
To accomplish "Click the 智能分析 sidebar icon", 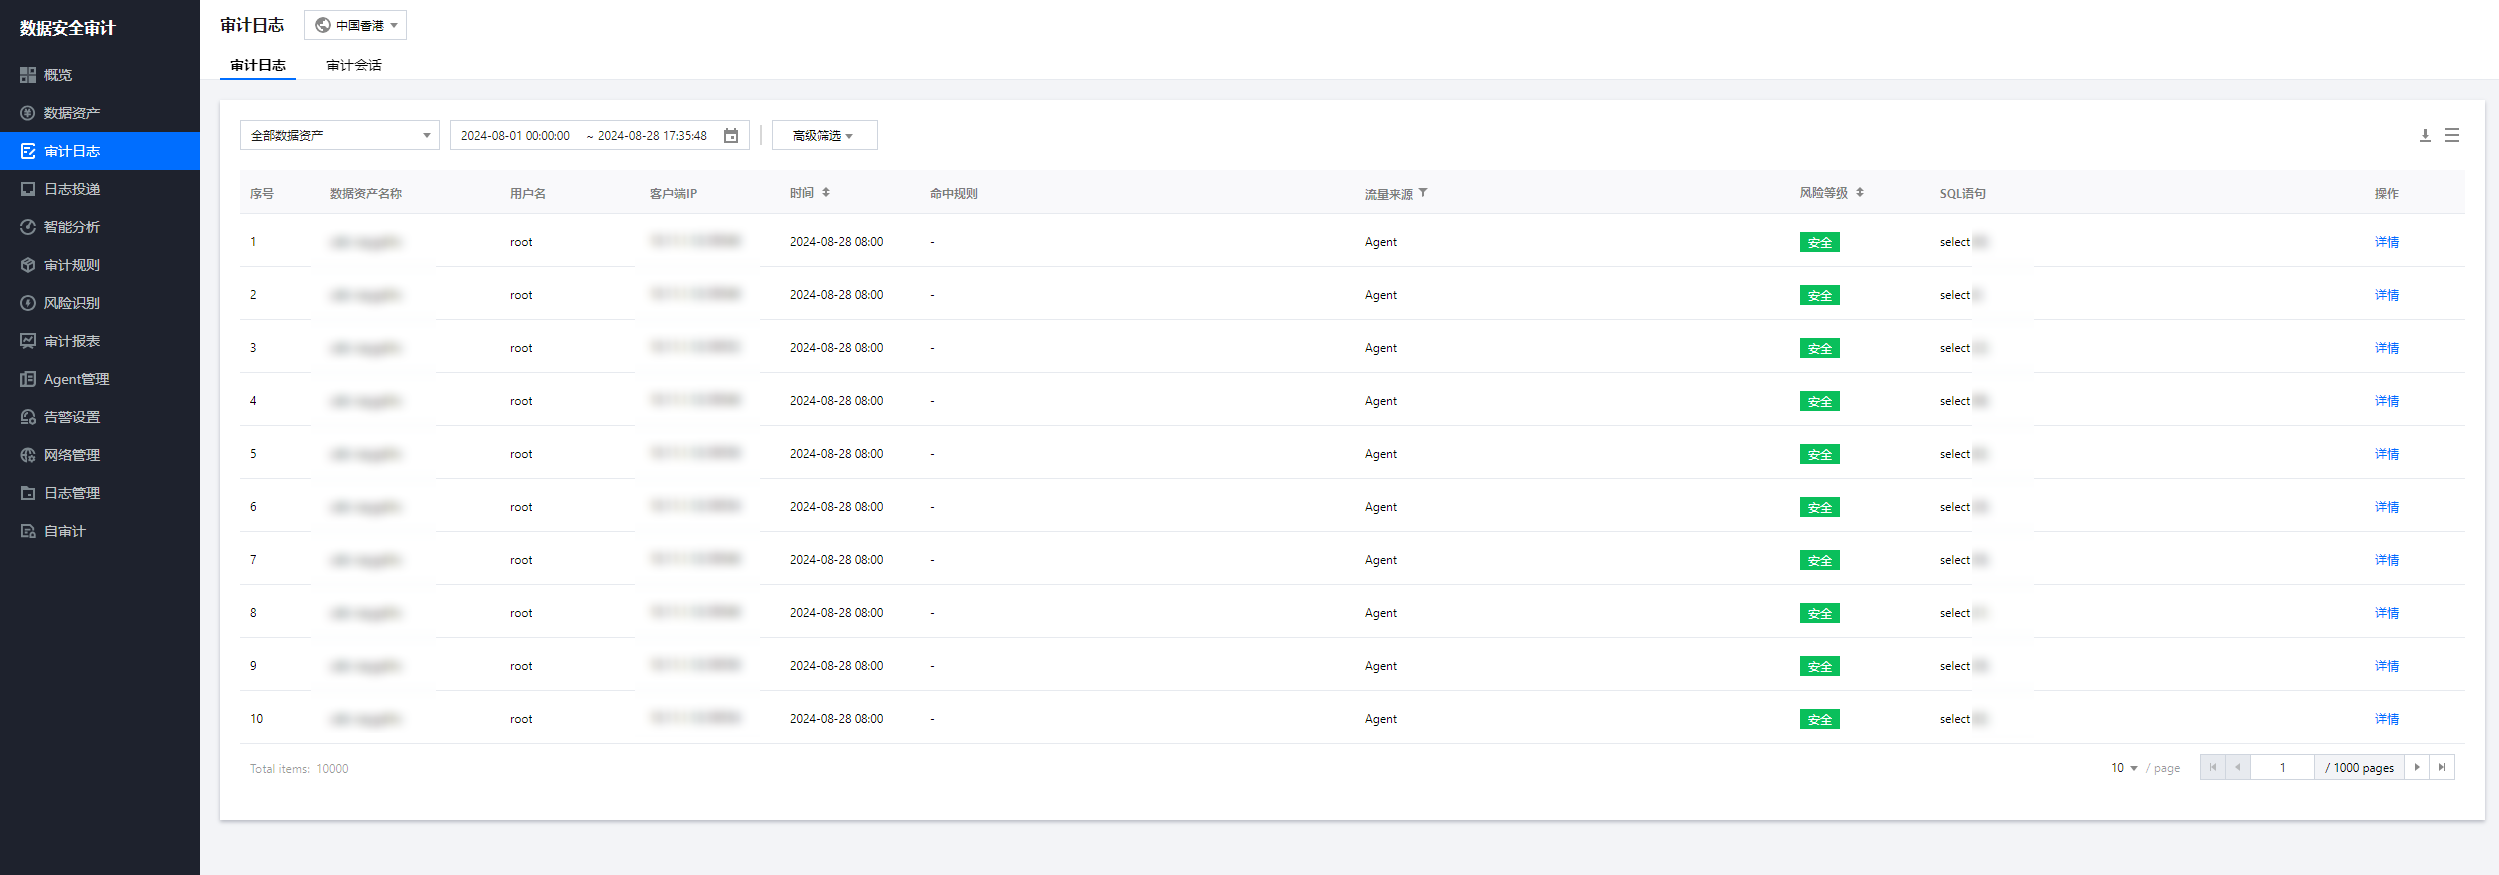I will [28, 227].
